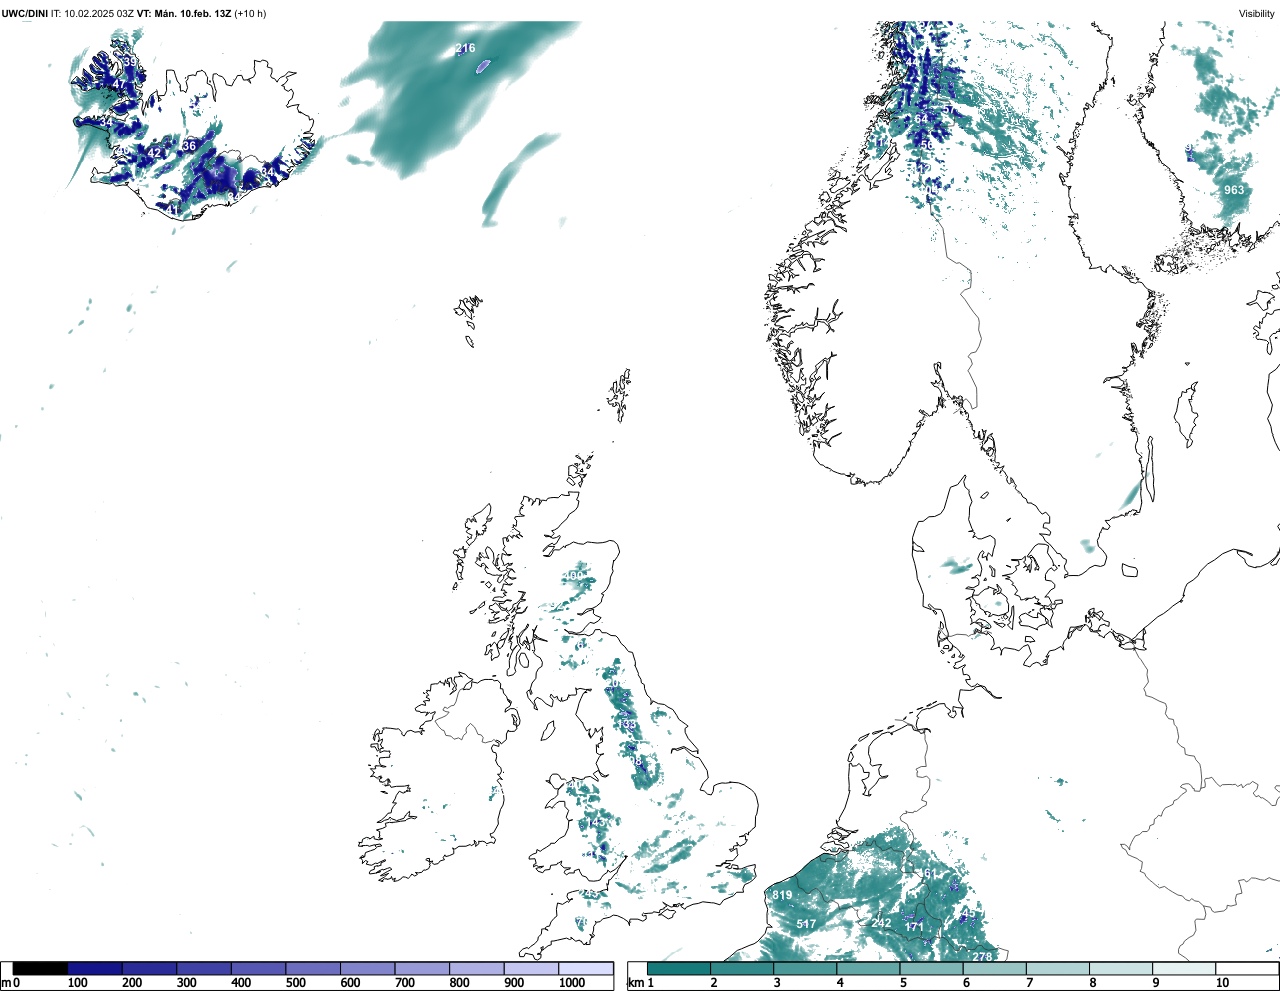Image resolution: width=1280 pixels, height=991 pixels.
Task: Click the 3–4 km legend swatch
Action: (805, 968)
